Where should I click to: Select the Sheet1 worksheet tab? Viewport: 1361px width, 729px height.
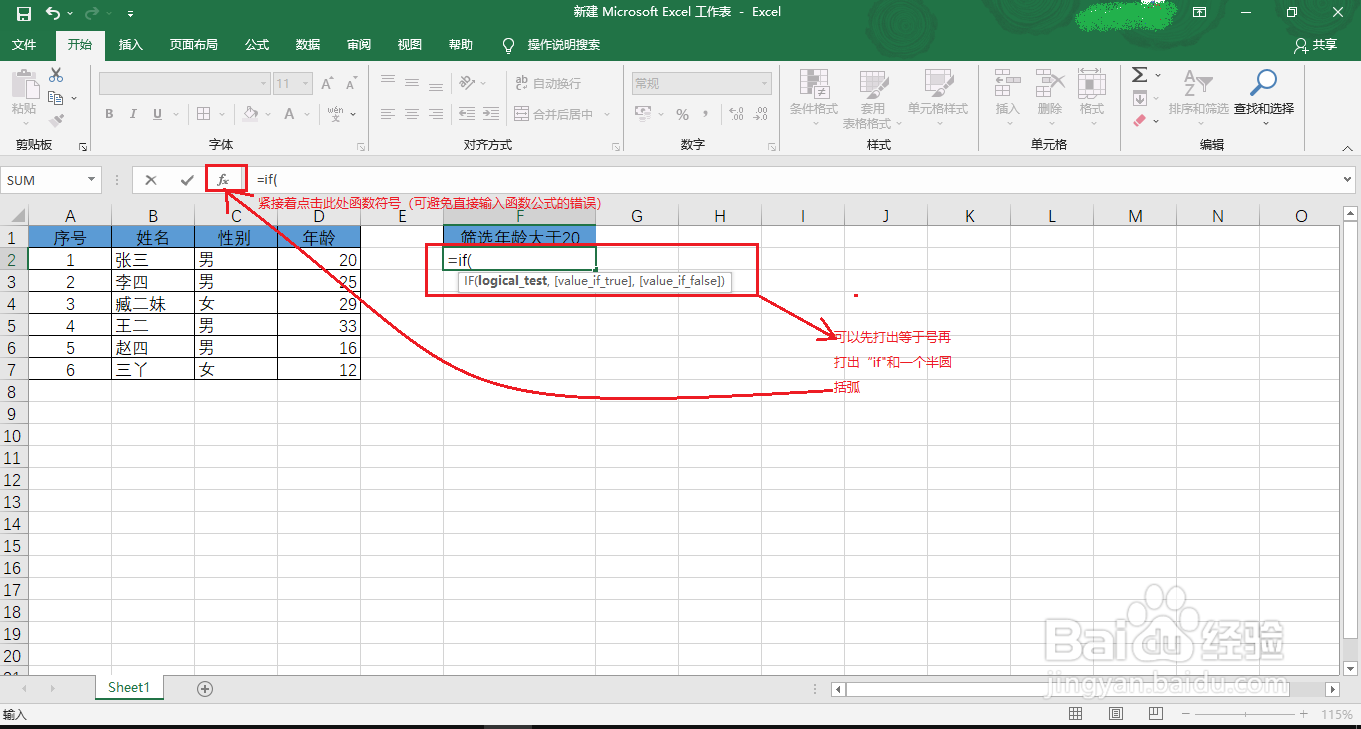tap(129, 688)
